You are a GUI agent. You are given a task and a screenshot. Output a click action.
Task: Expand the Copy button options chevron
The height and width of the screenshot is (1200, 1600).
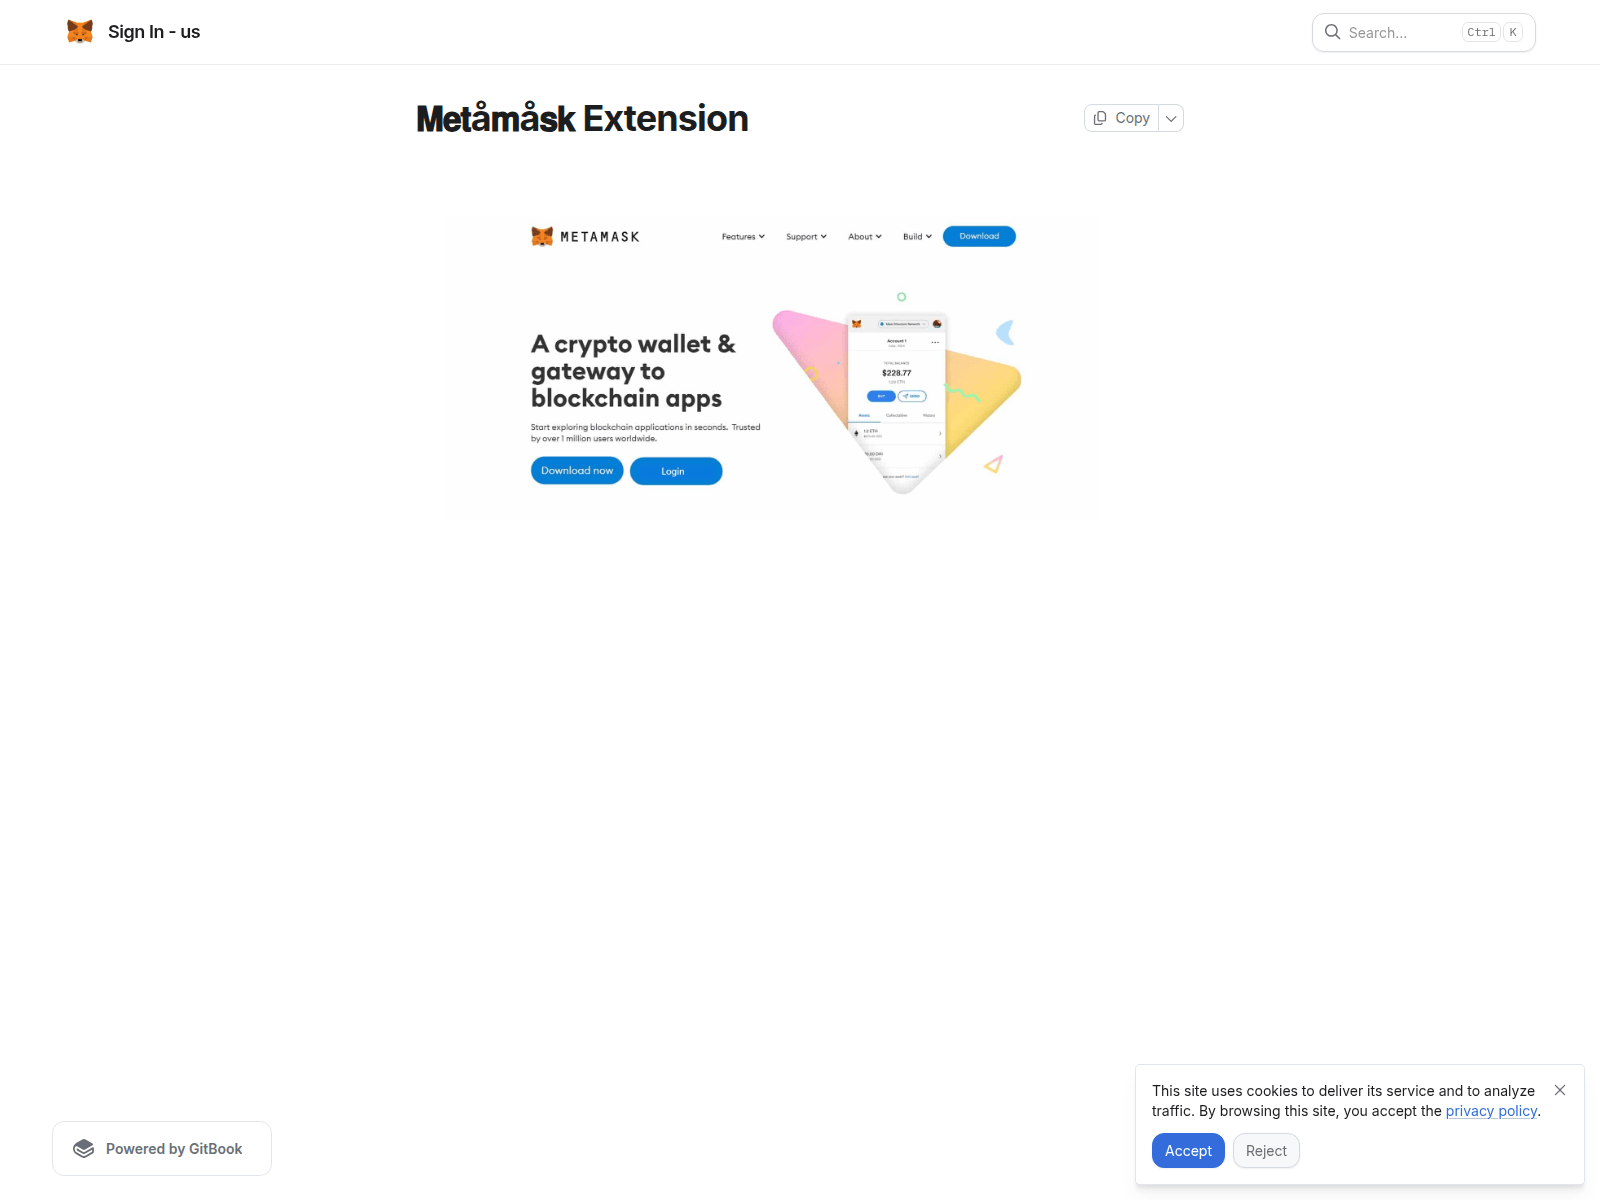pos(1170,117)
